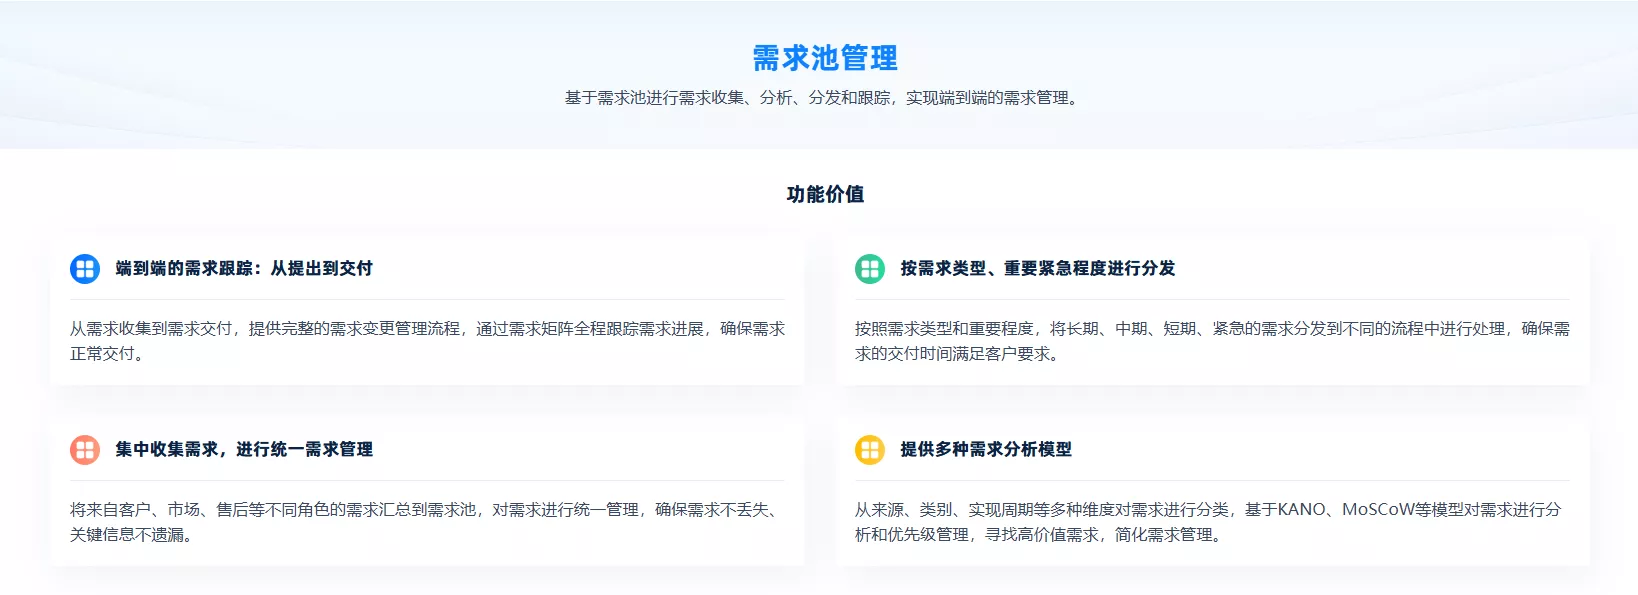Click the yellow grid icon beside 提供多种需求分析模型
This screenshot has width=1638, height=595.
(x=870, y=450)
